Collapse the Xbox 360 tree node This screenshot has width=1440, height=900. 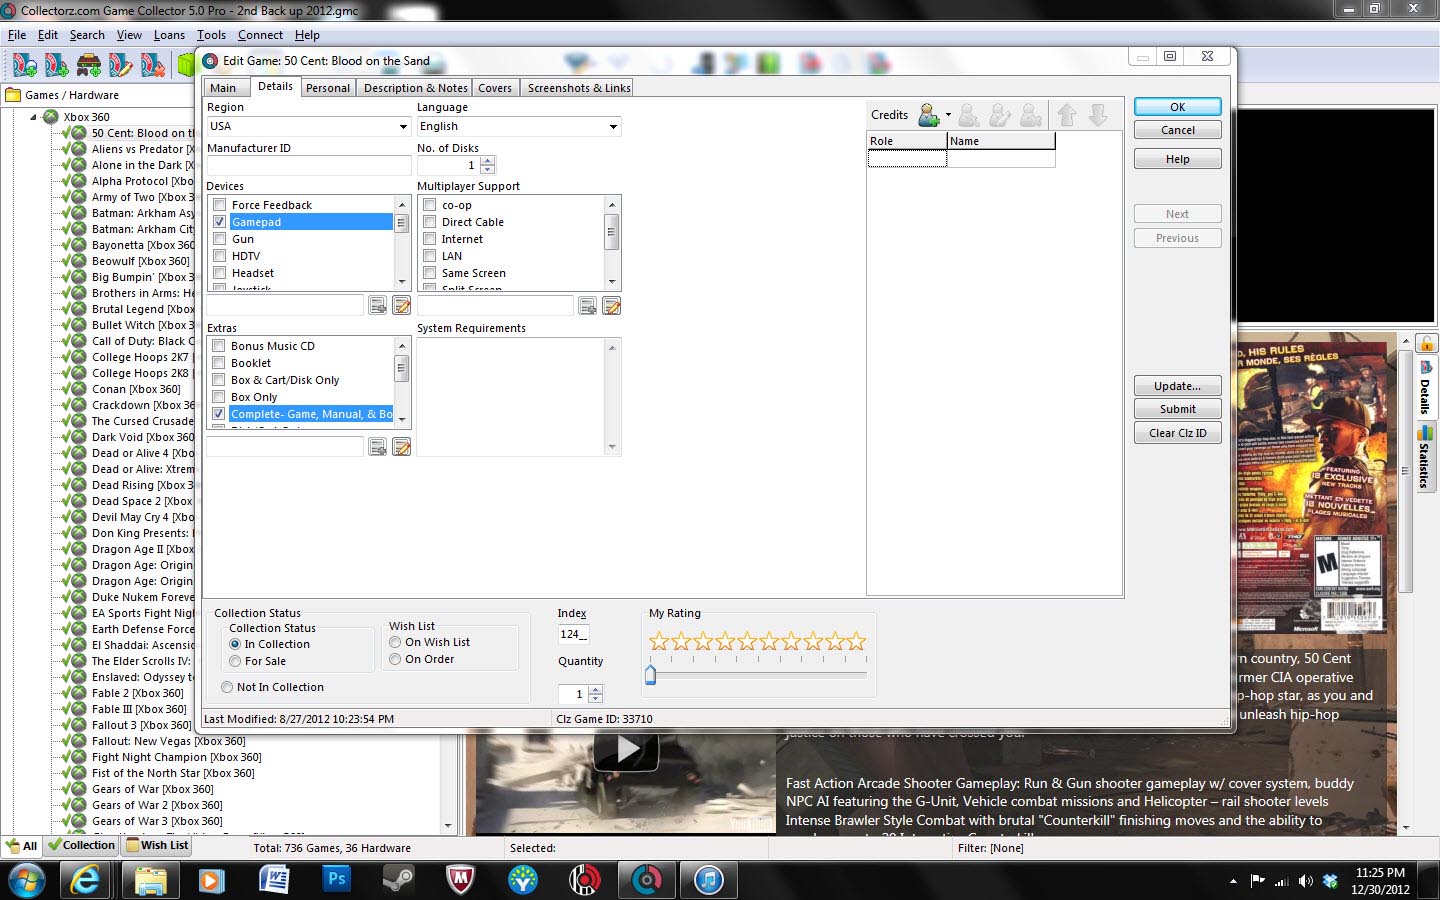(x=33, y=117)
